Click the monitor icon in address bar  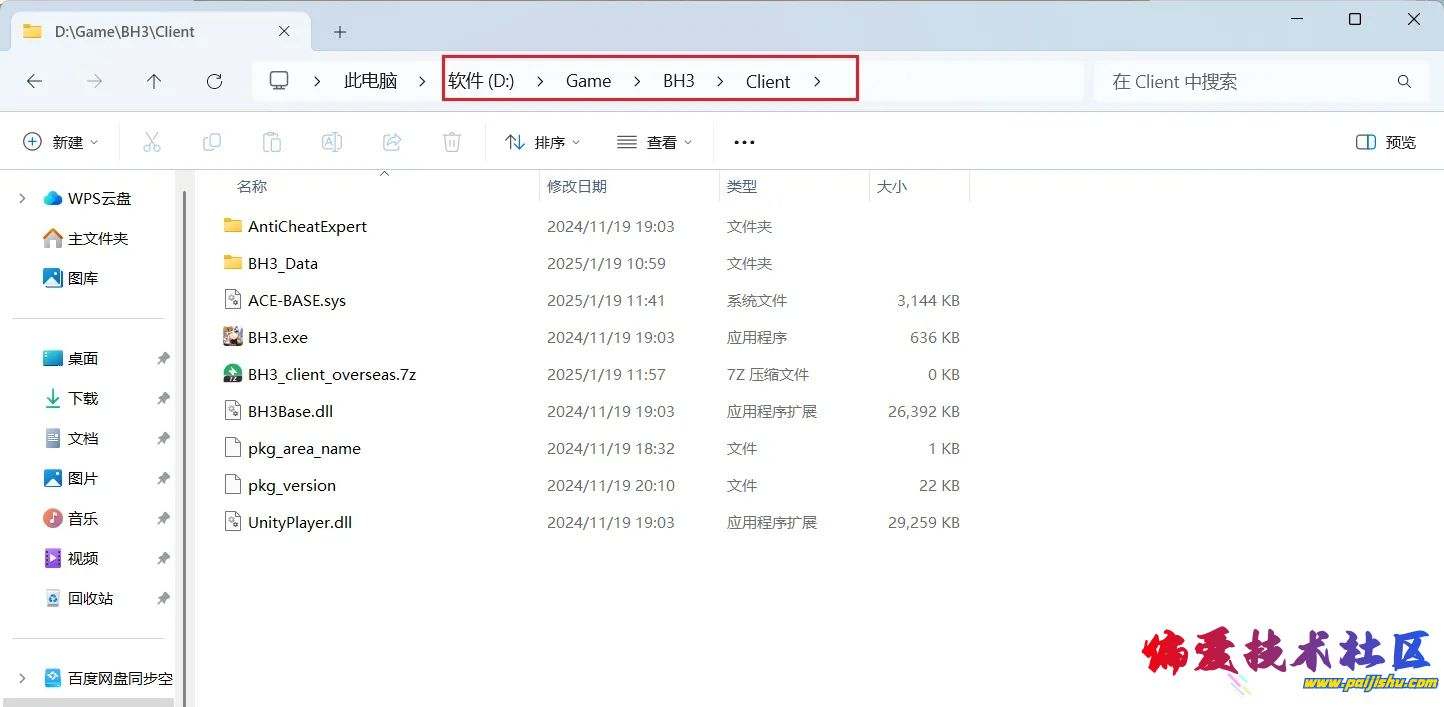280,81
